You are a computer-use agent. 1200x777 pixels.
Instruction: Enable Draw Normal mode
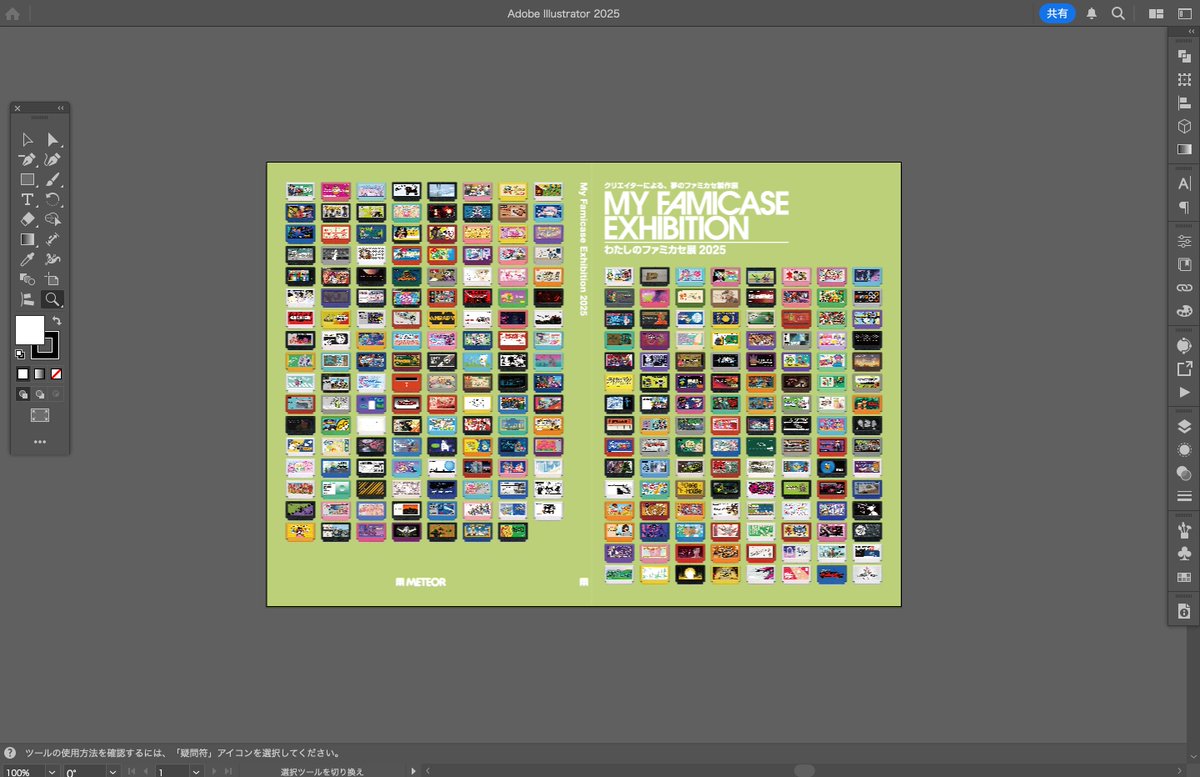22,394
